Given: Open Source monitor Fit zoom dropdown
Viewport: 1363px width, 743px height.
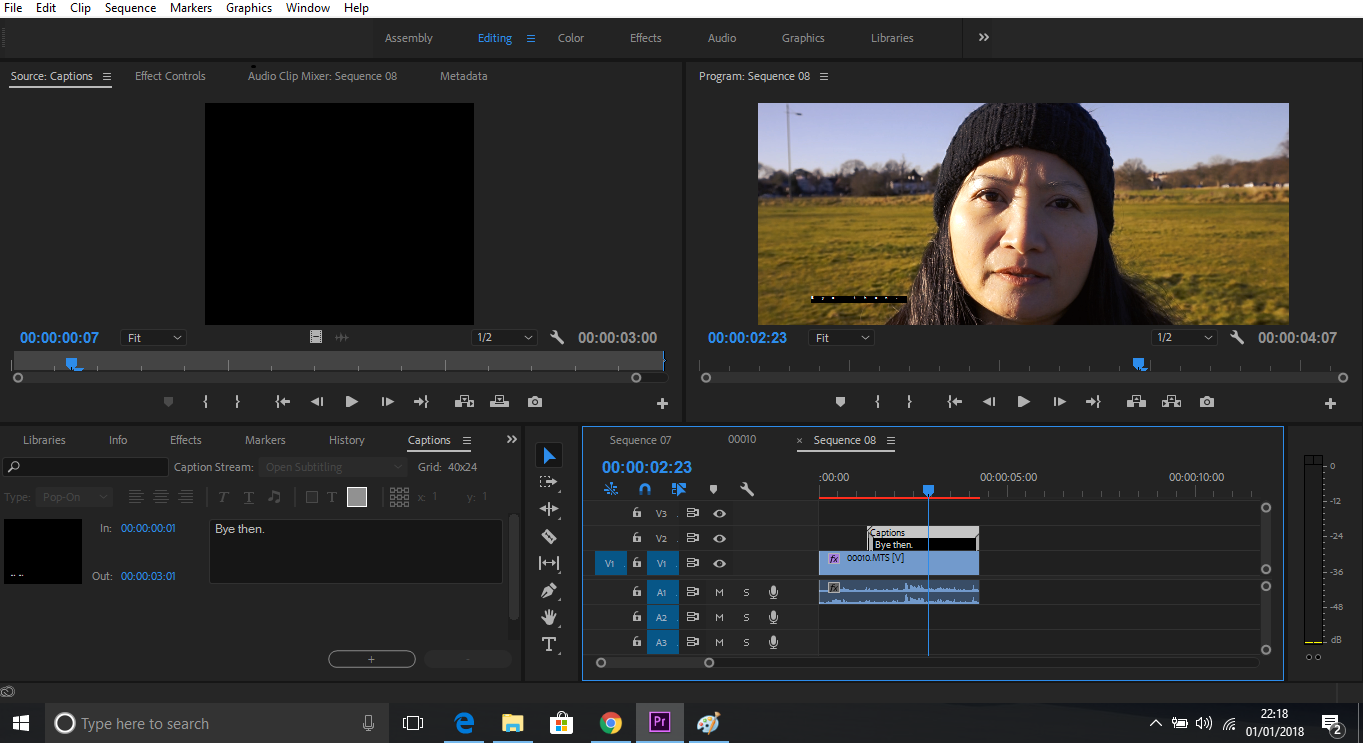Looking at the screenshot, I should pos(153,338).
